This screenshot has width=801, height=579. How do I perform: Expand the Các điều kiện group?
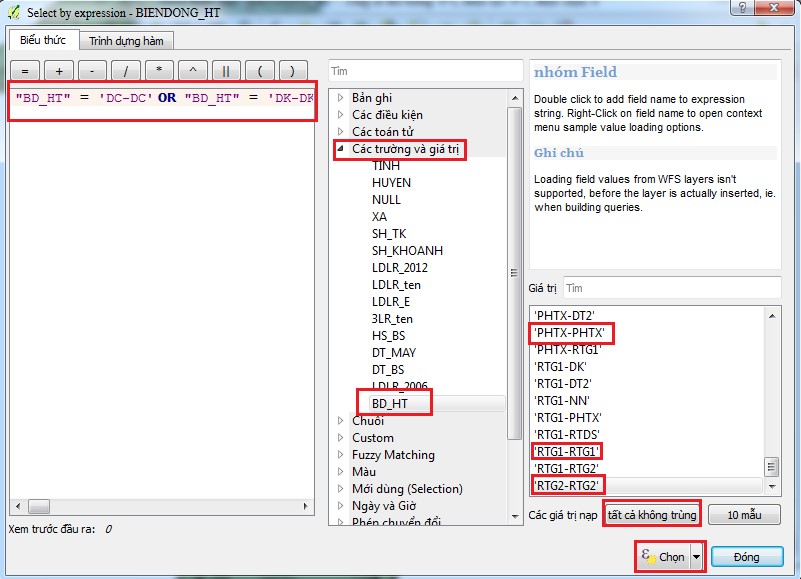[341, 114]
